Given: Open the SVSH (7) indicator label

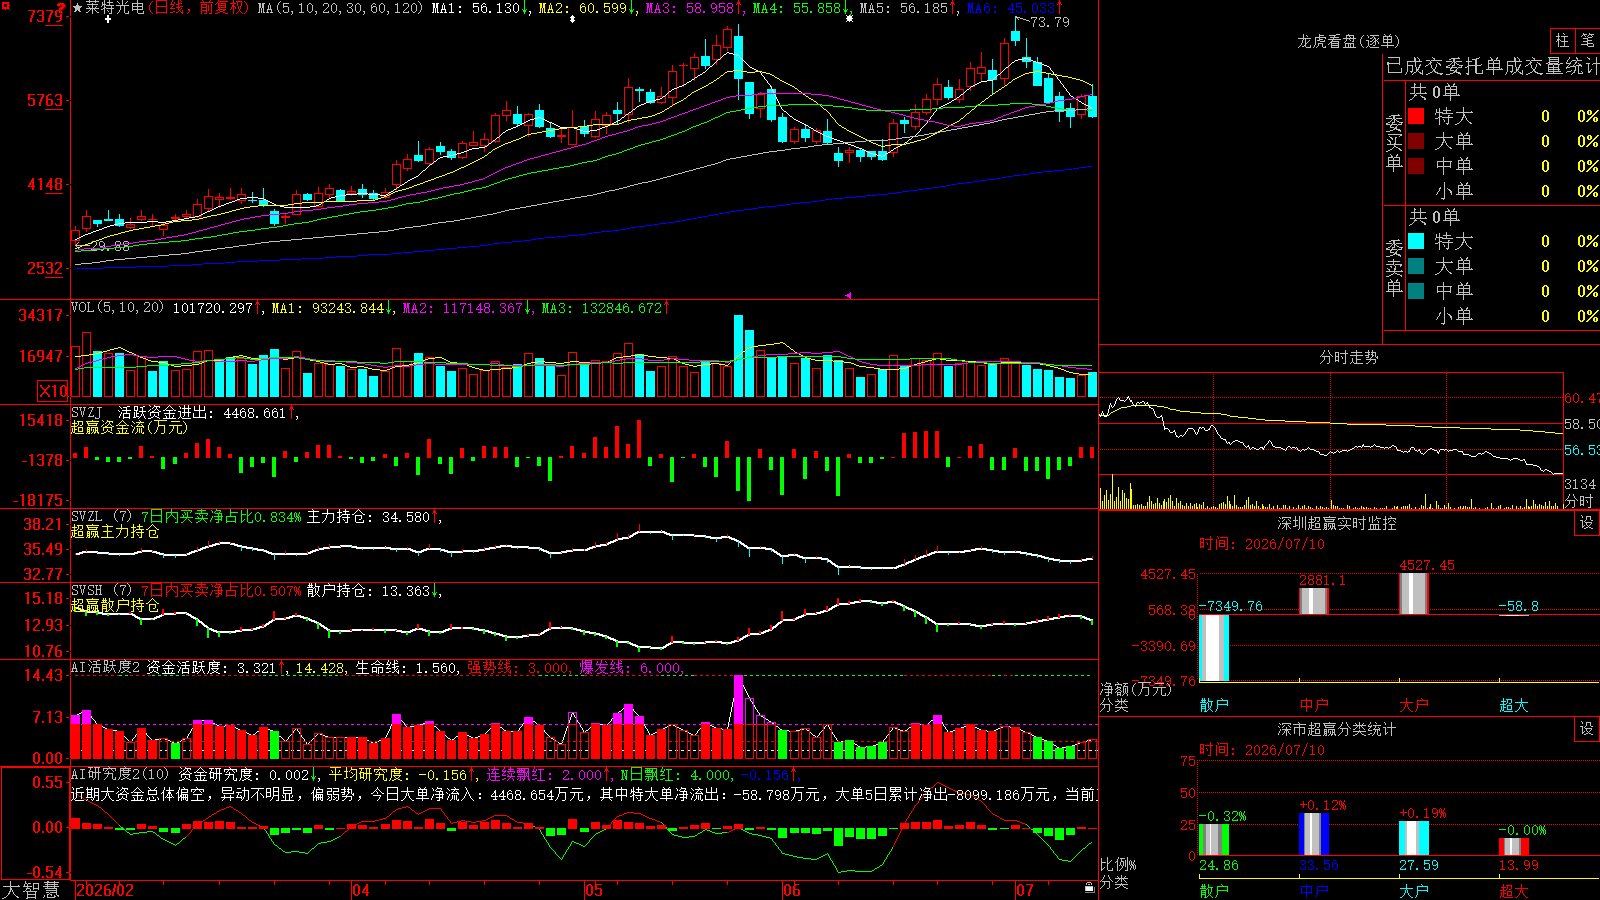Looking at the screenshot, I should point(101,591).
